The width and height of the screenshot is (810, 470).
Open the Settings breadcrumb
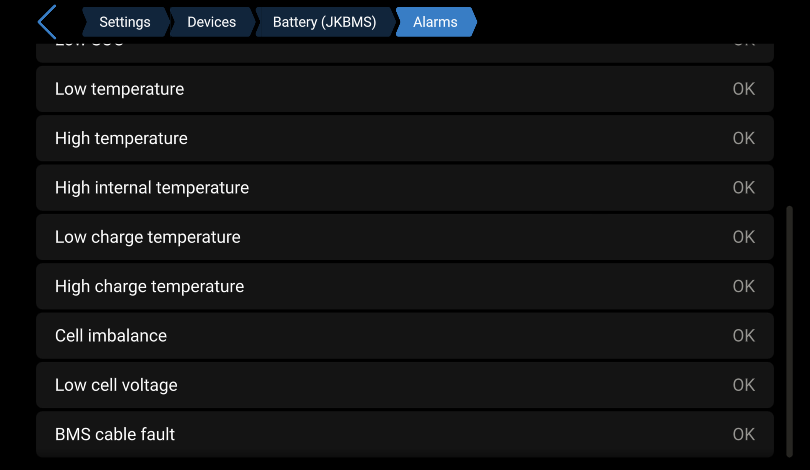tap(125, 22)
